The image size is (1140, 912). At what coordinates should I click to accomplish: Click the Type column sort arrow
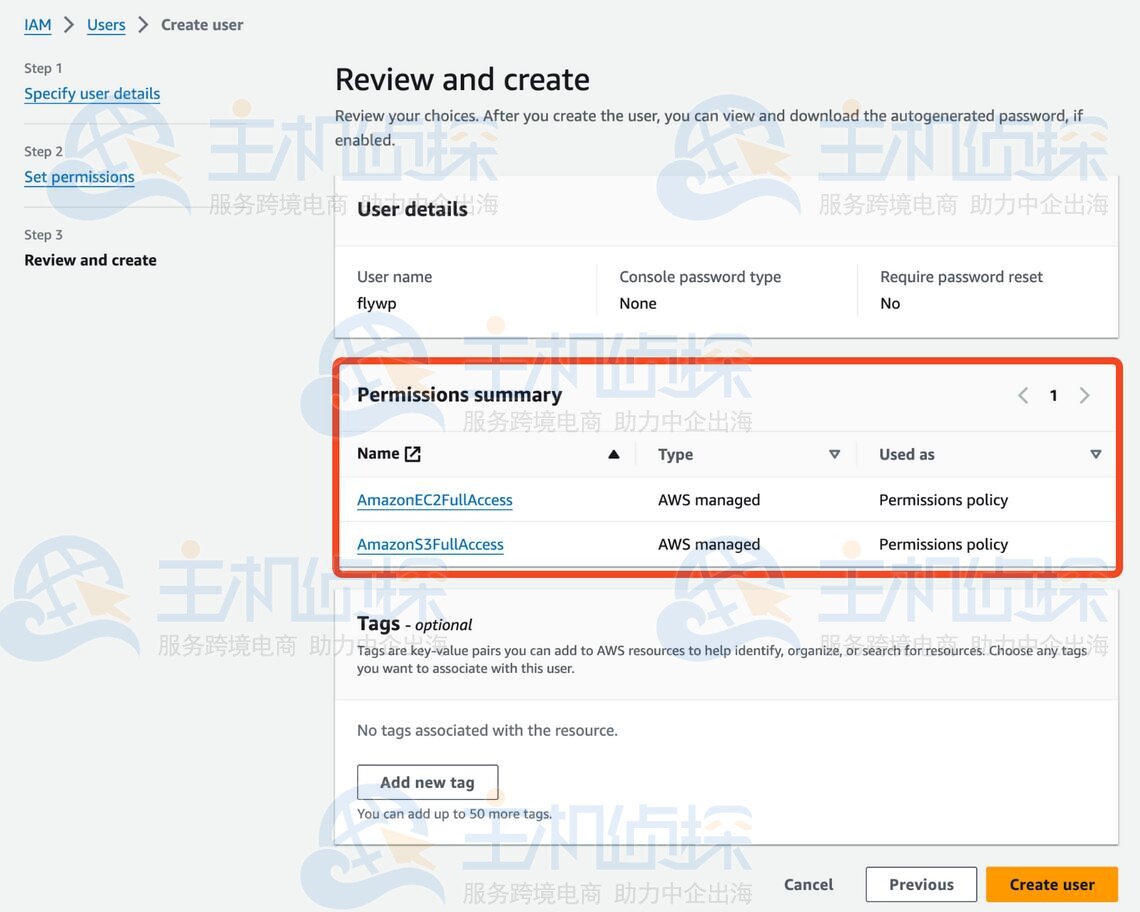(834, 454)
